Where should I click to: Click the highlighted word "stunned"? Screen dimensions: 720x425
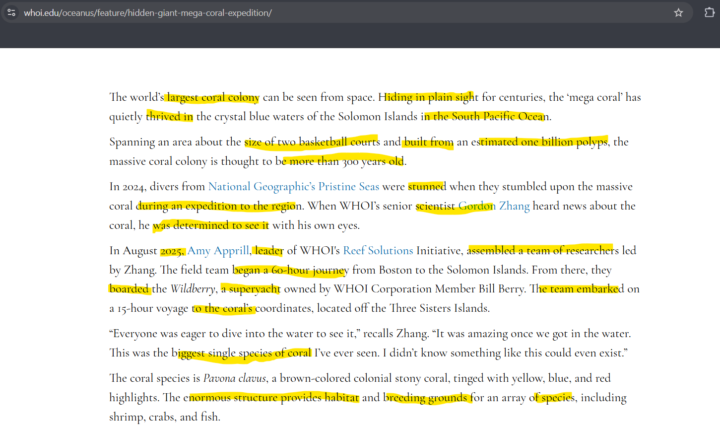(427, 186)
